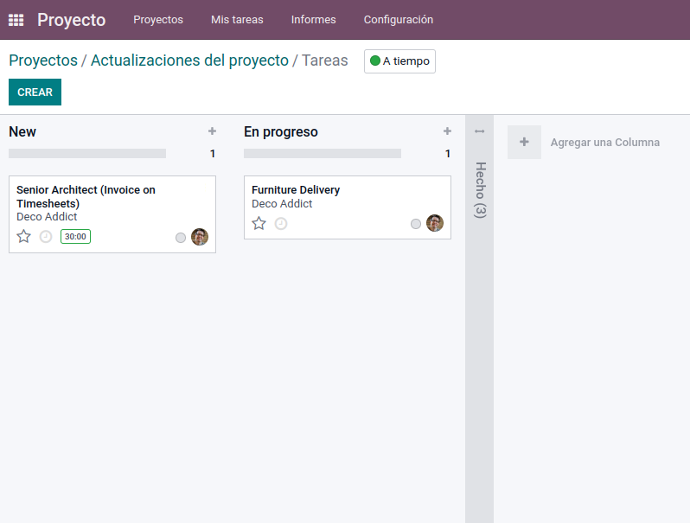Click assignee avatar on Senior Architect card
The height and width of the screenshot is (523, 690).
coord(199,237)
